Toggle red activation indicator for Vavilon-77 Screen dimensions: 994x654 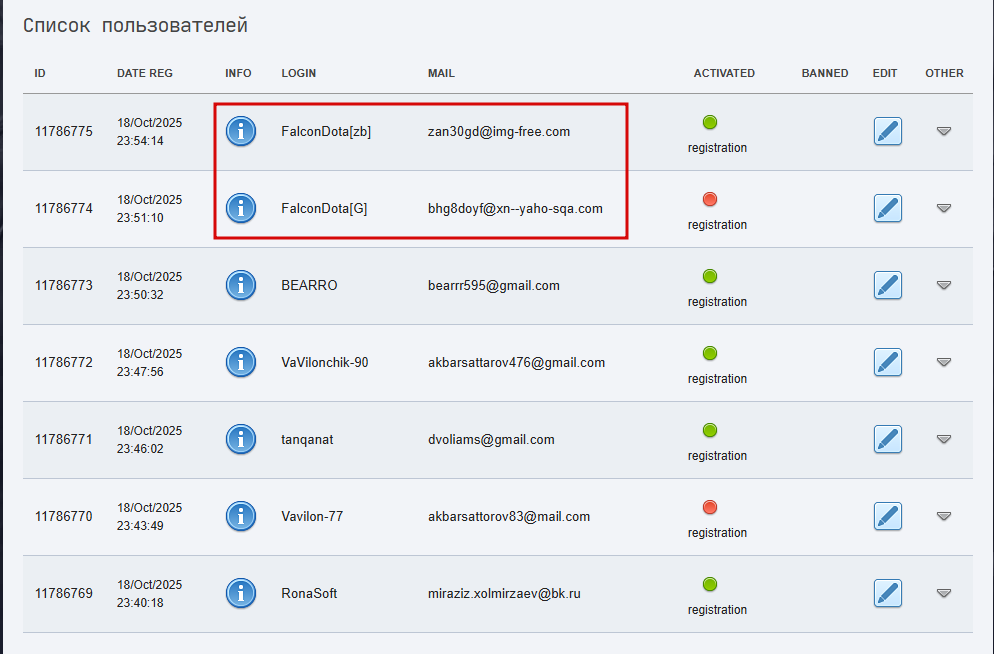pos(710,507)
